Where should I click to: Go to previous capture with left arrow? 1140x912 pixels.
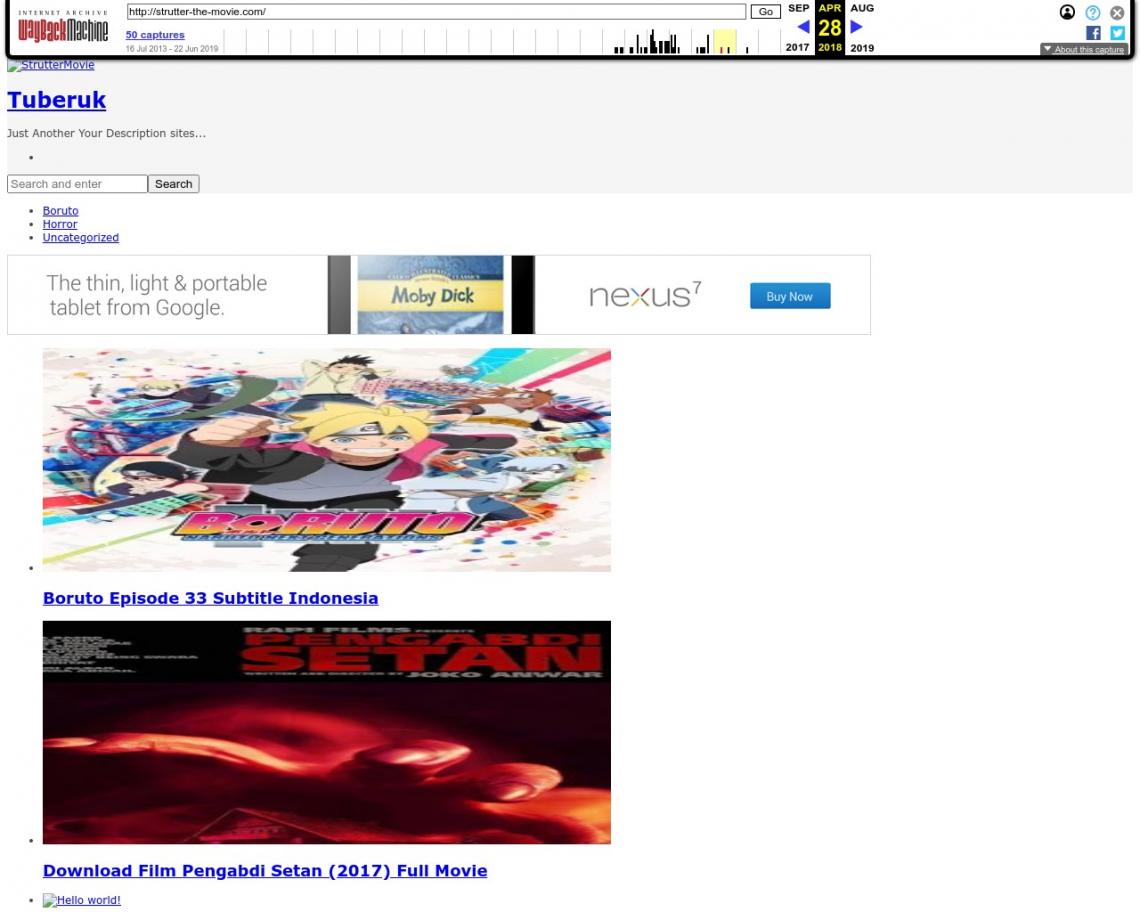click(803, 27)
